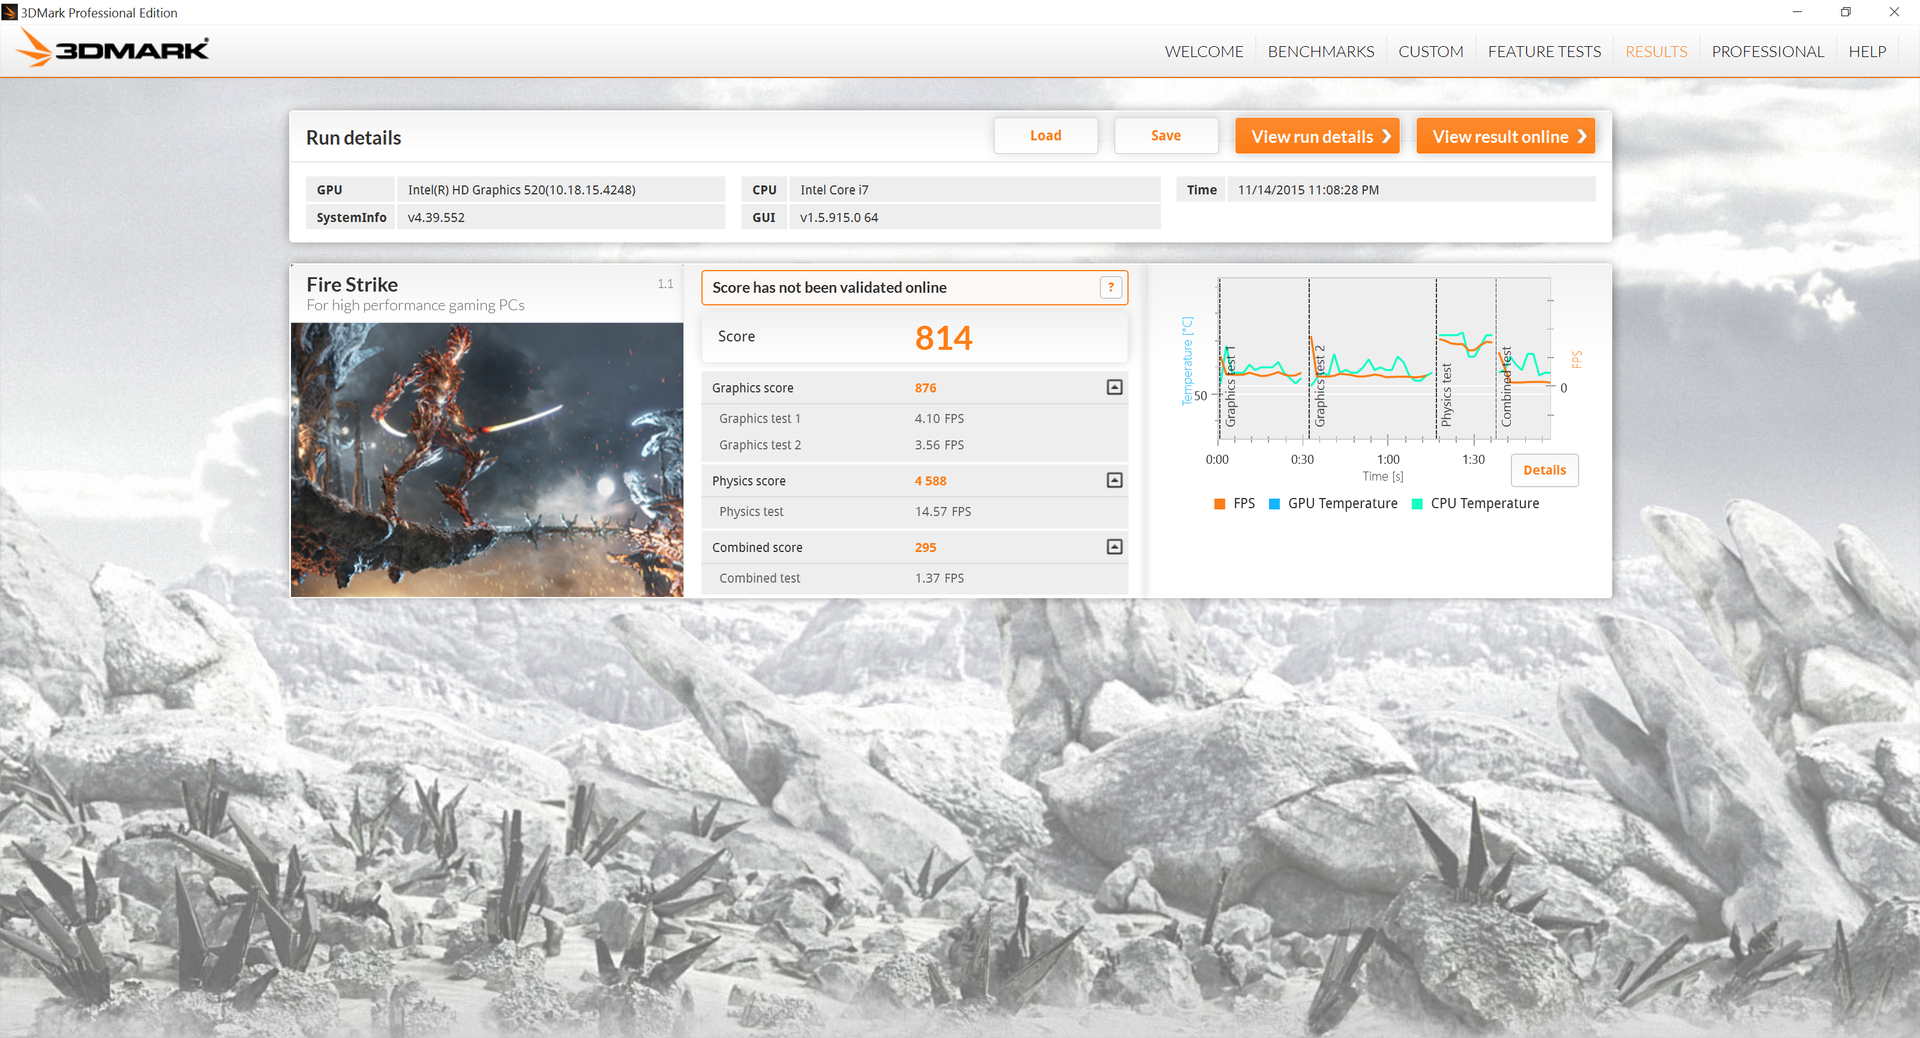Viewport: 1920px width, 1038px height.
Task: Close the 3DMark window
Action: click(1894, 12)
